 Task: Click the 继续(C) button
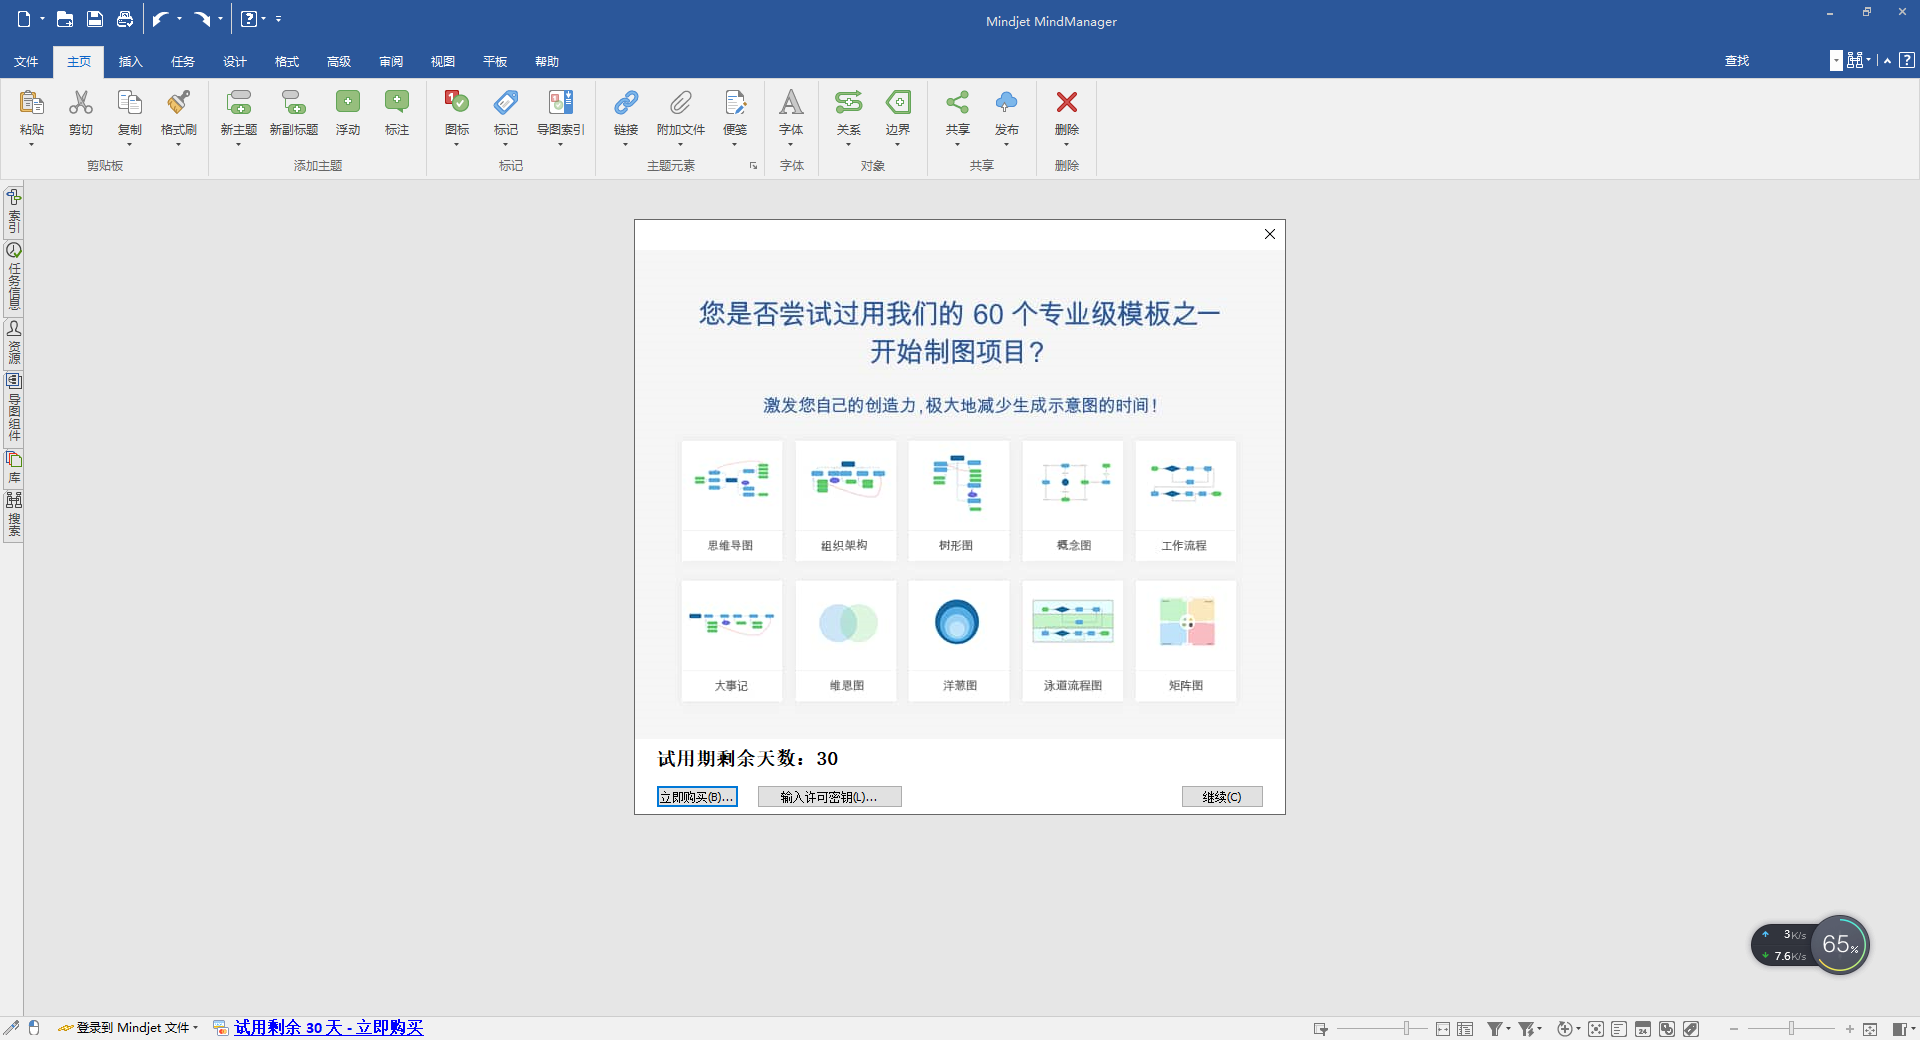(x=1222, y=797)
